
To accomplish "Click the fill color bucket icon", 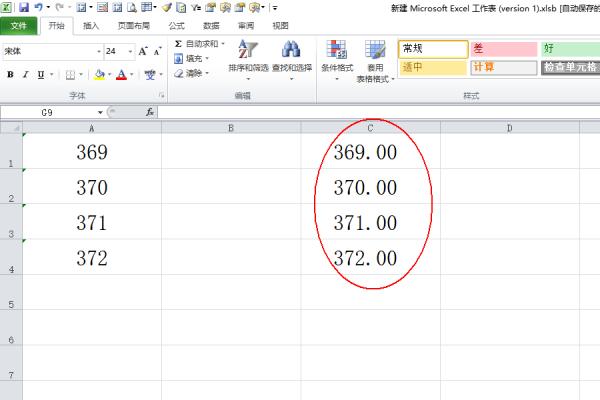I will click(99, 75).
